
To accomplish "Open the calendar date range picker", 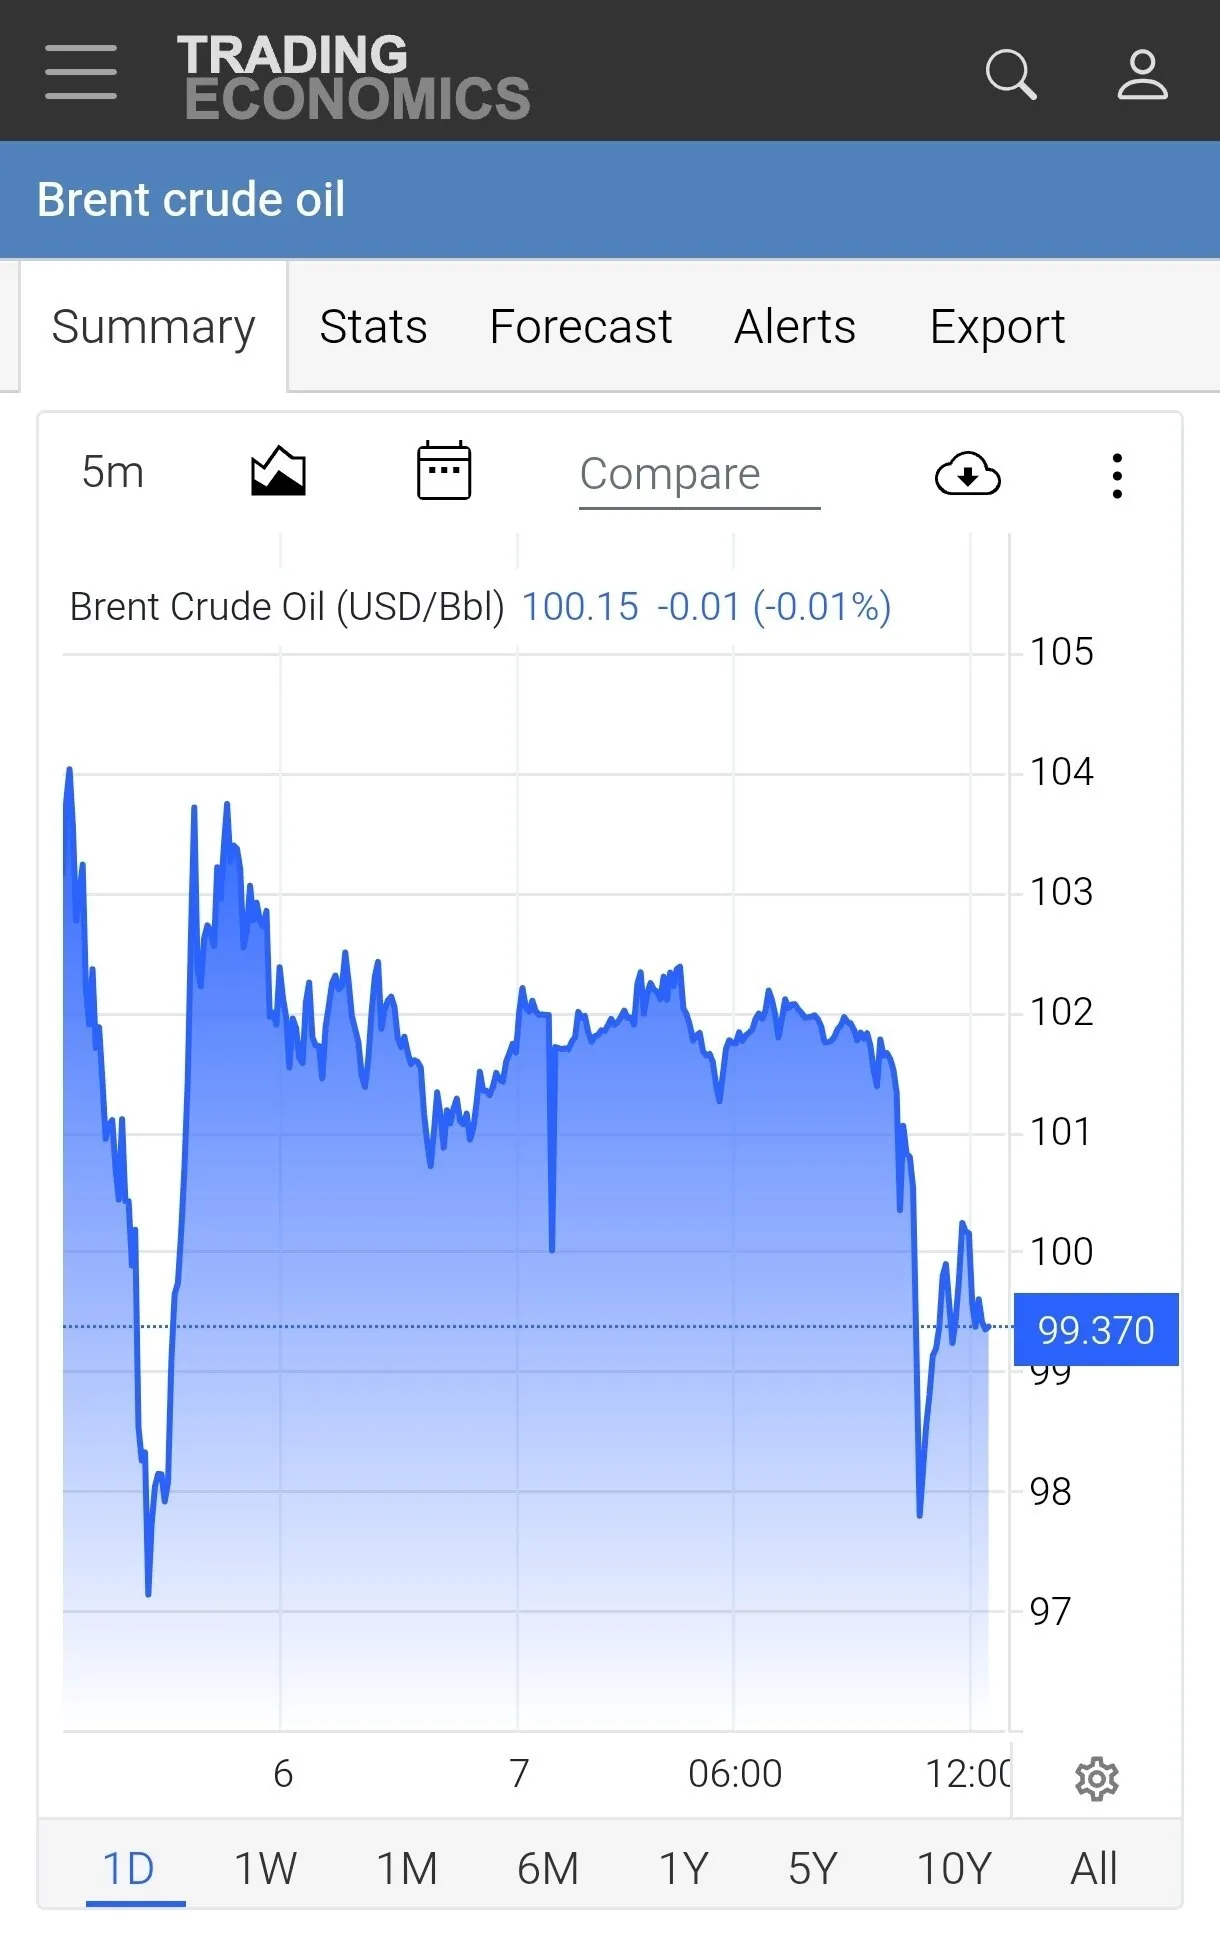I will coord(444,470).
